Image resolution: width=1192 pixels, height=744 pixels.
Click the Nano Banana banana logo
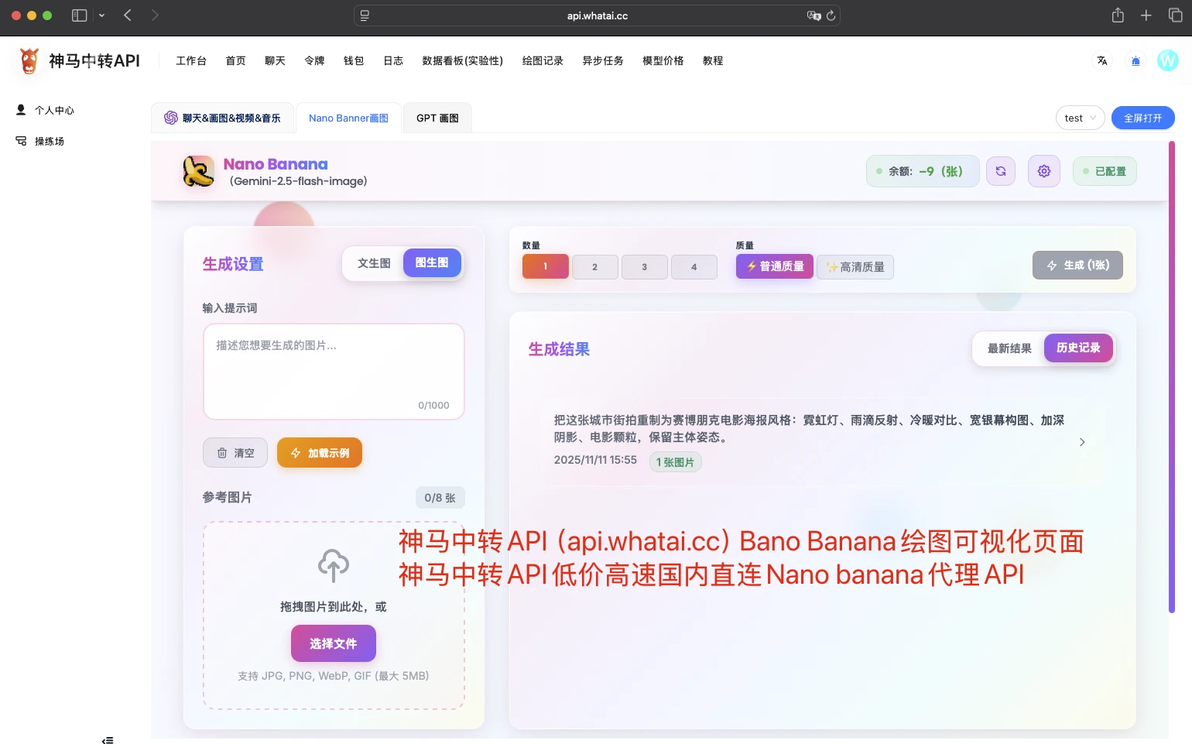point(198,172)
